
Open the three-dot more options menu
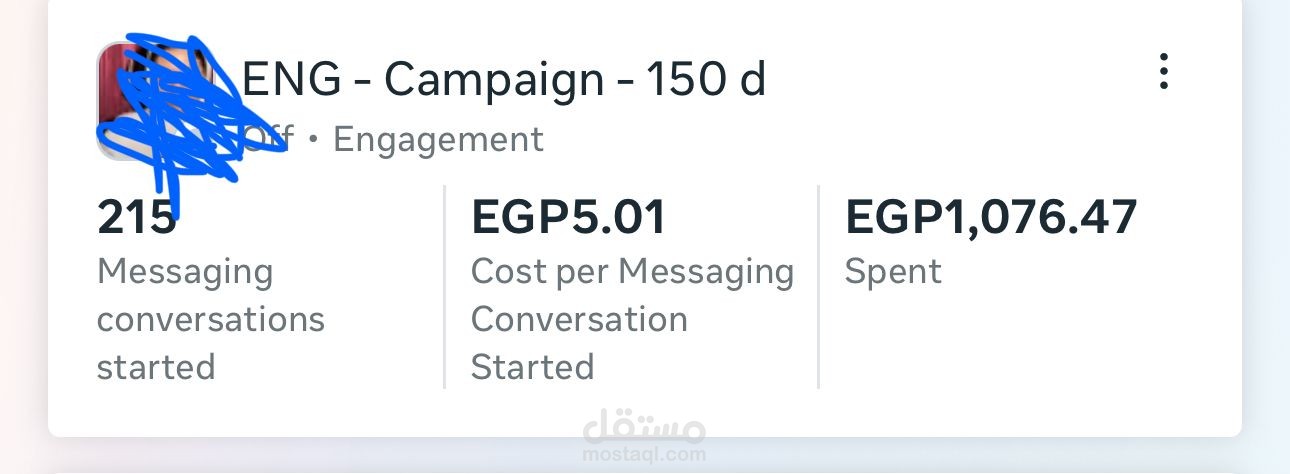1163,73
